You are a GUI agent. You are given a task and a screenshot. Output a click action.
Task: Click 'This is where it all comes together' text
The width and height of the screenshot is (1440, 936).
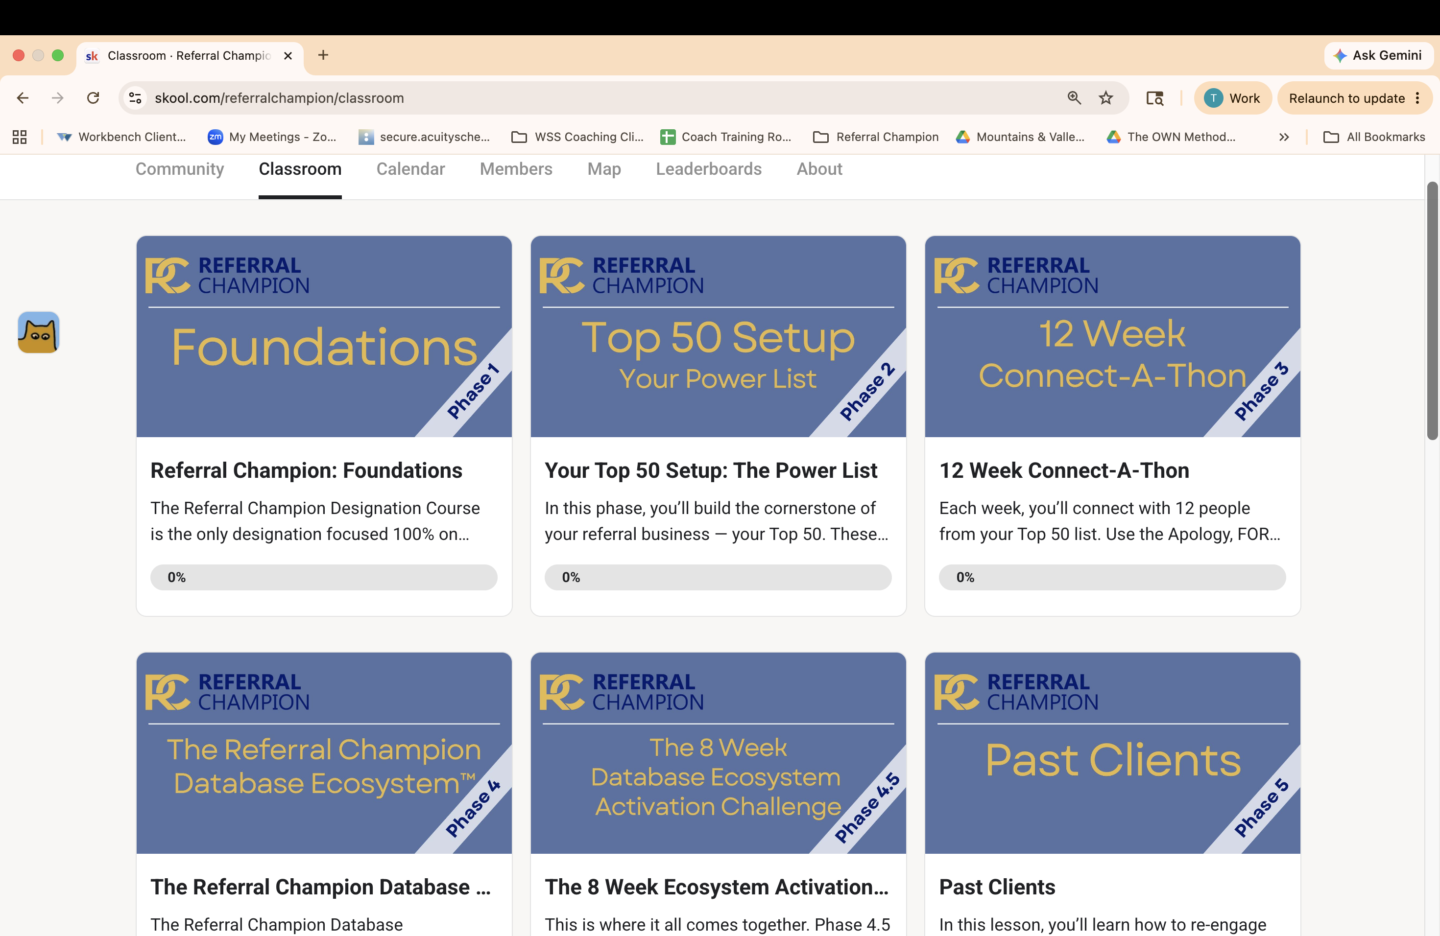point(717,925)
